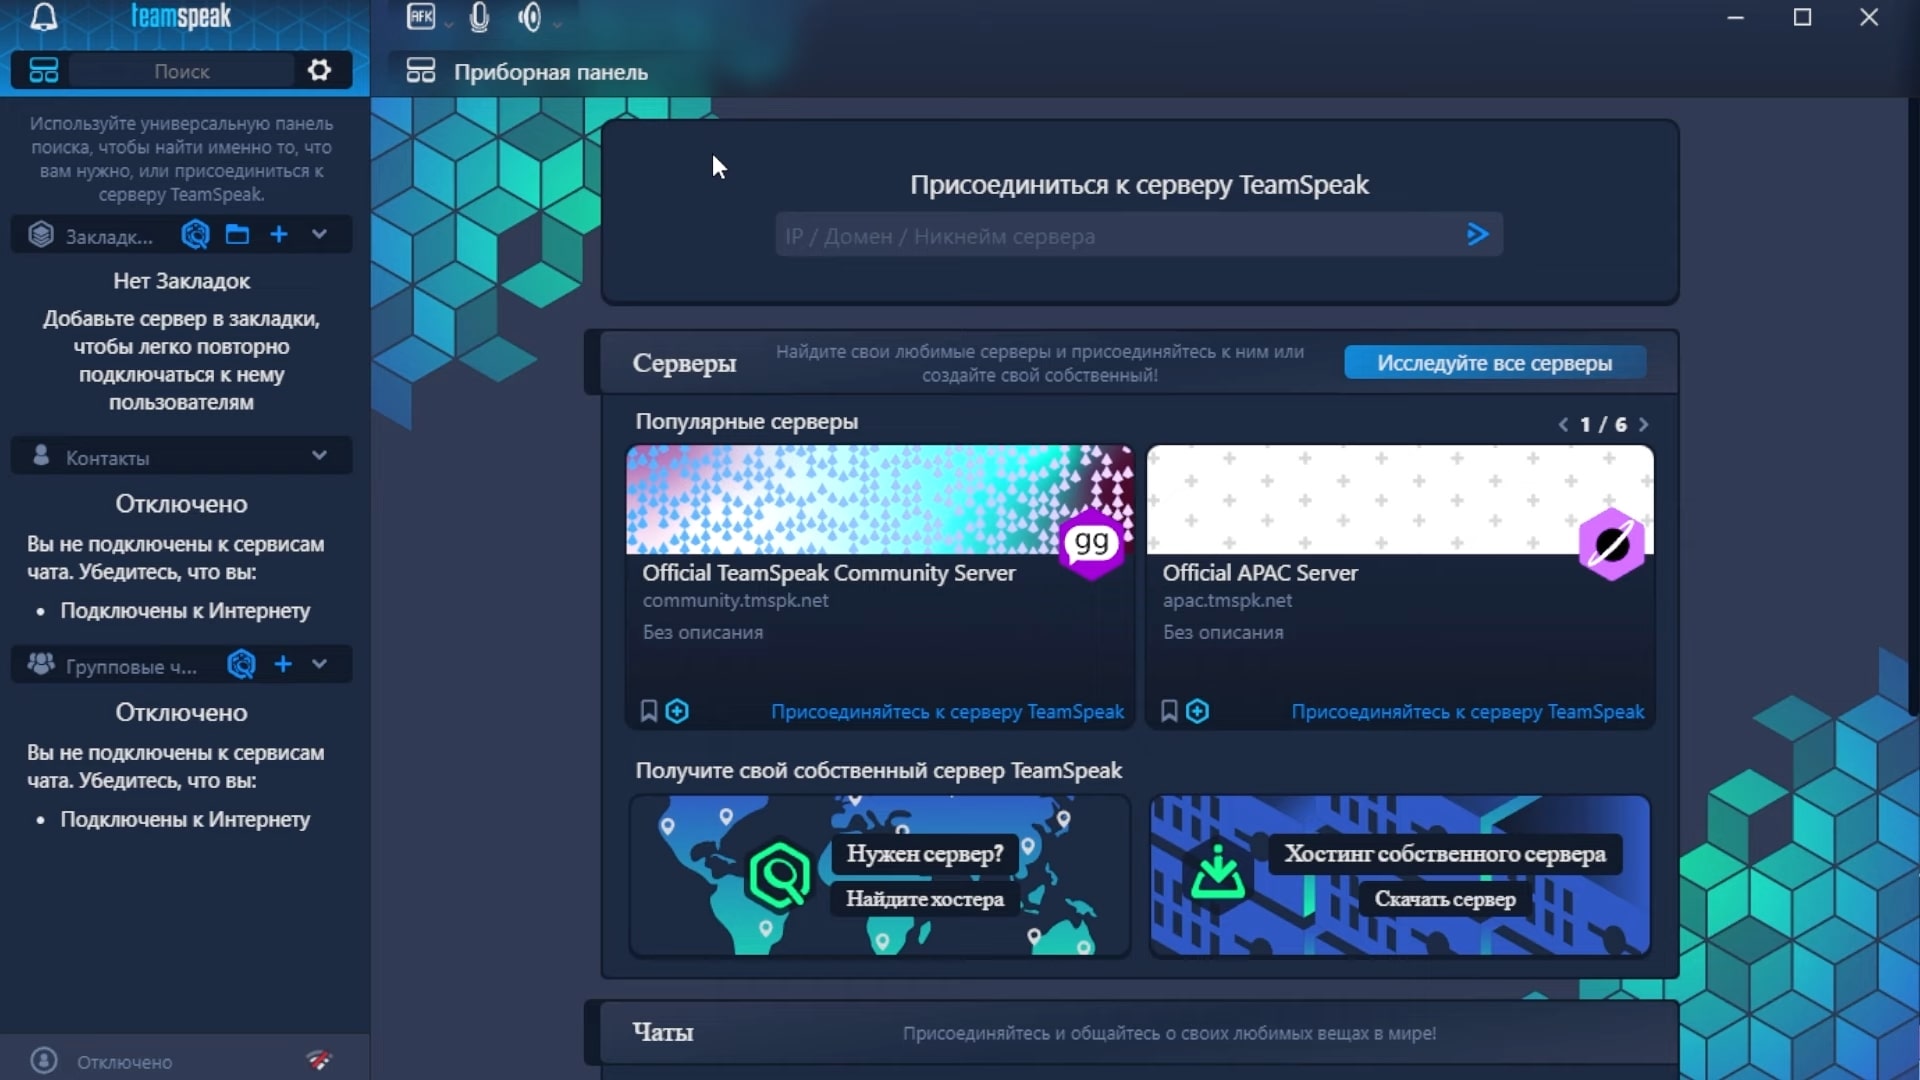Mute the speaker output
The image size is (1920, 1080).
point(530,17)
